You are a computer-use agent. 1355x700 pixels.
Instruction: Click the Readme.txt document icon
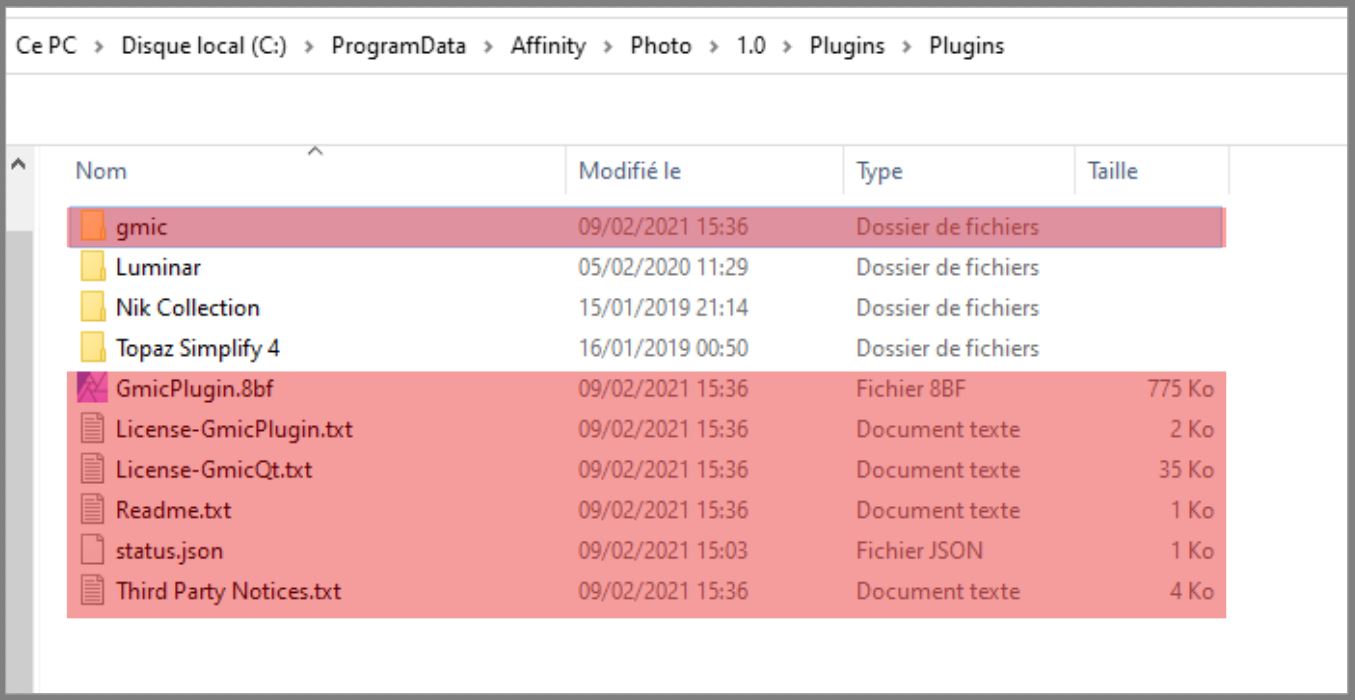point(92,511)
